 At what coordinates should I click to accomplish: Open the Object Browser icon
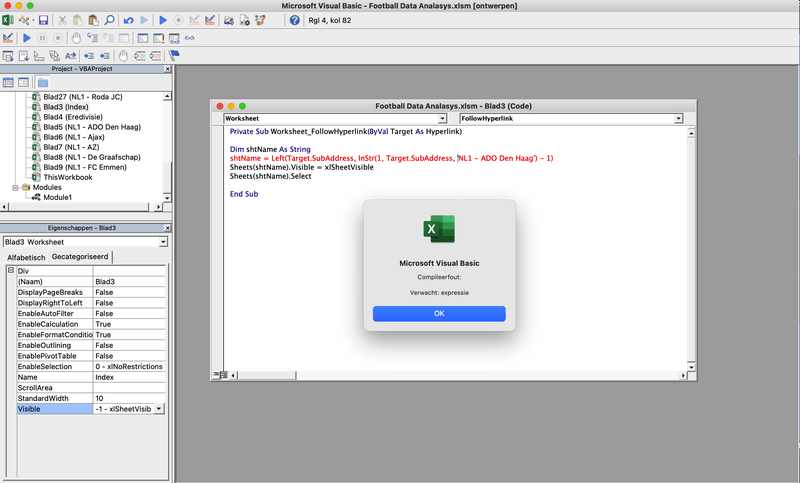point(260,20)
